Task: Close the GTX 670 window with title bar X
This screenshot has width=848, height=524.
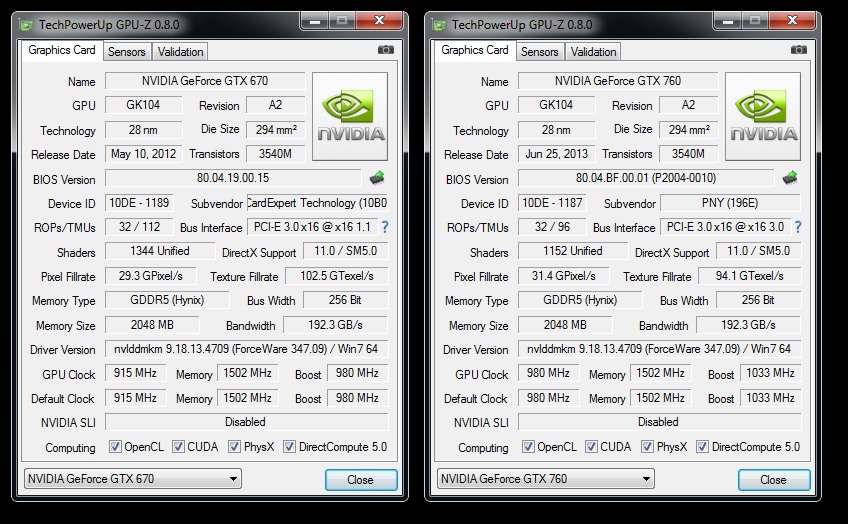Action: (379, 21)
